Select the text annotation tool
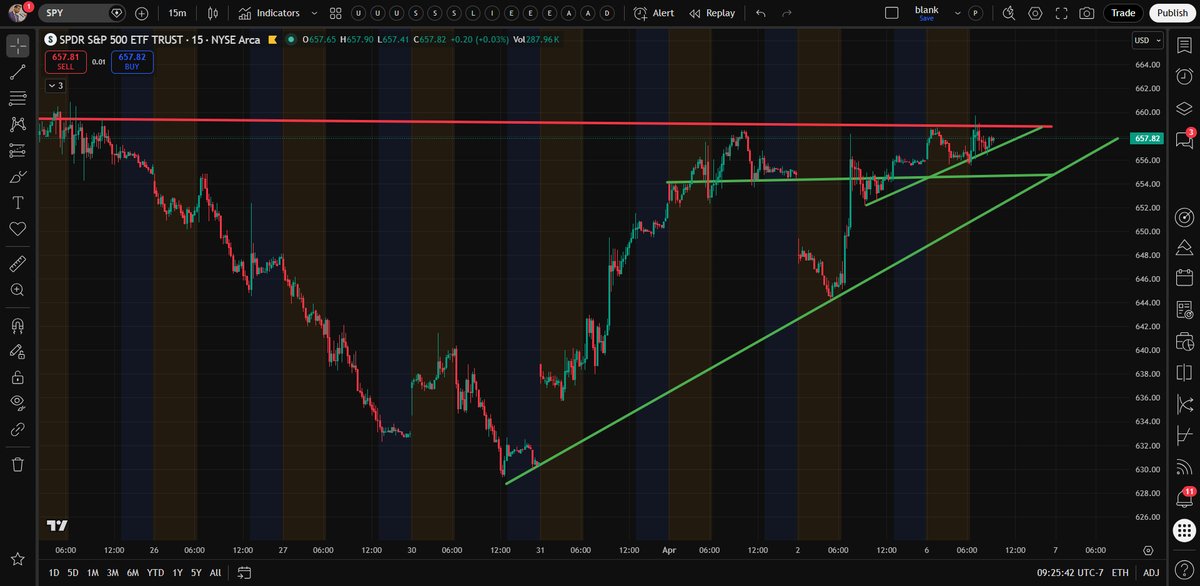Image resolution: width=1200 pixels, height=586 pixels. pos(17,202)
